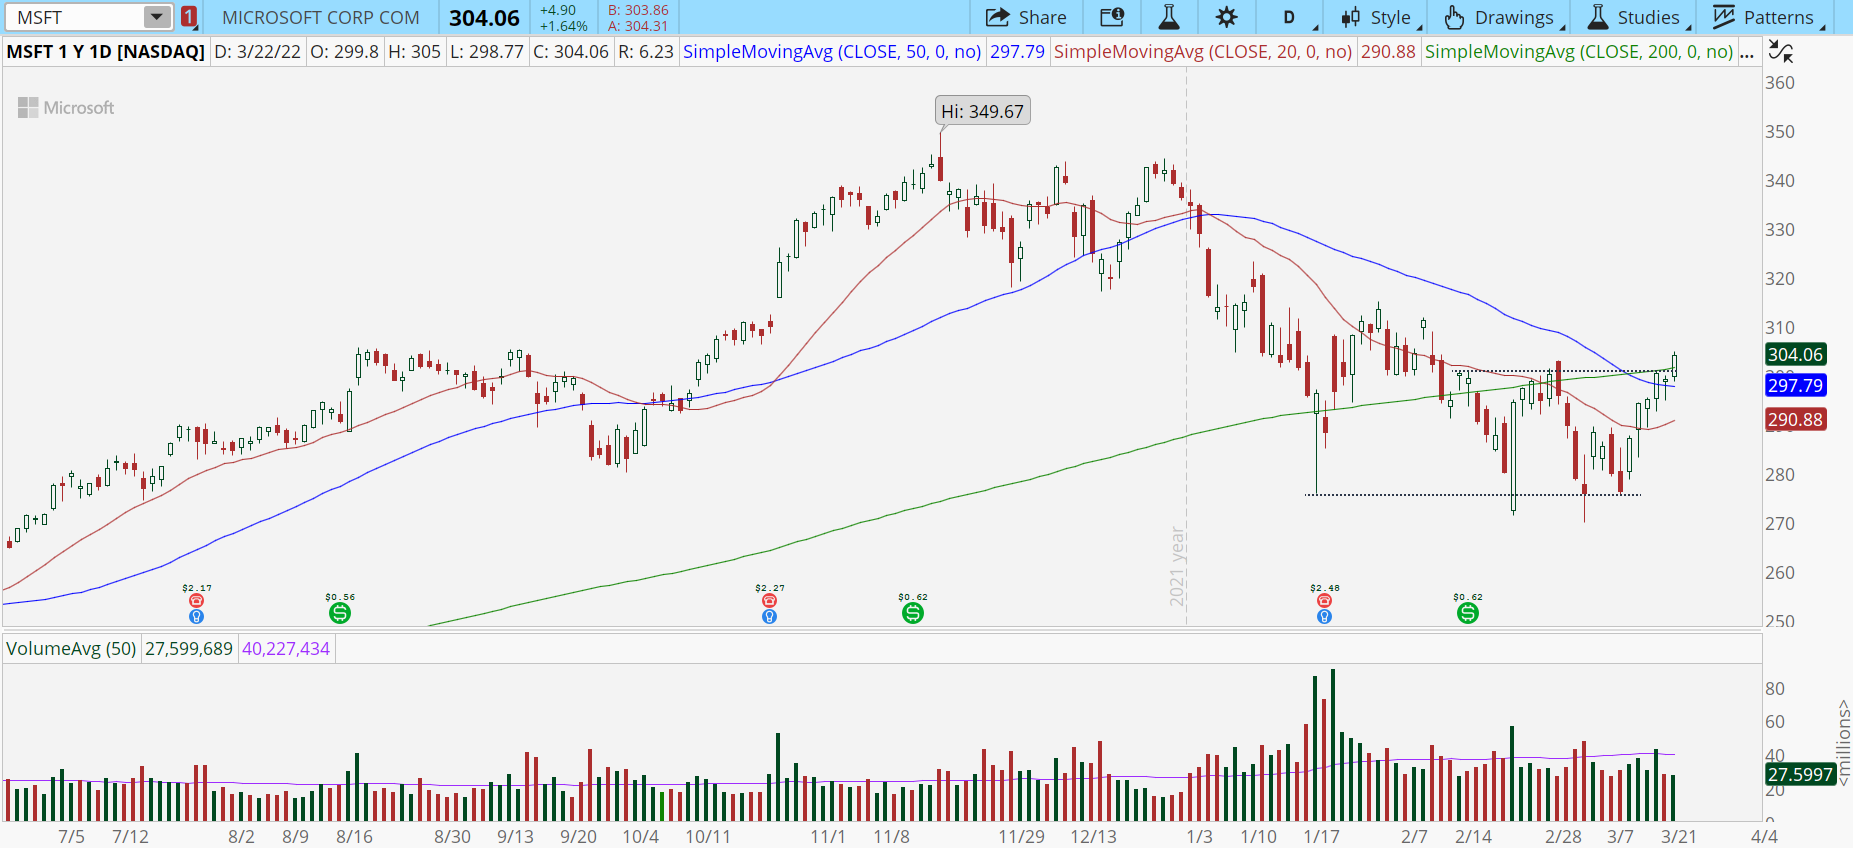Open the company profile info icon
Screen dimensions: 1853x848
coord(1112,17)
